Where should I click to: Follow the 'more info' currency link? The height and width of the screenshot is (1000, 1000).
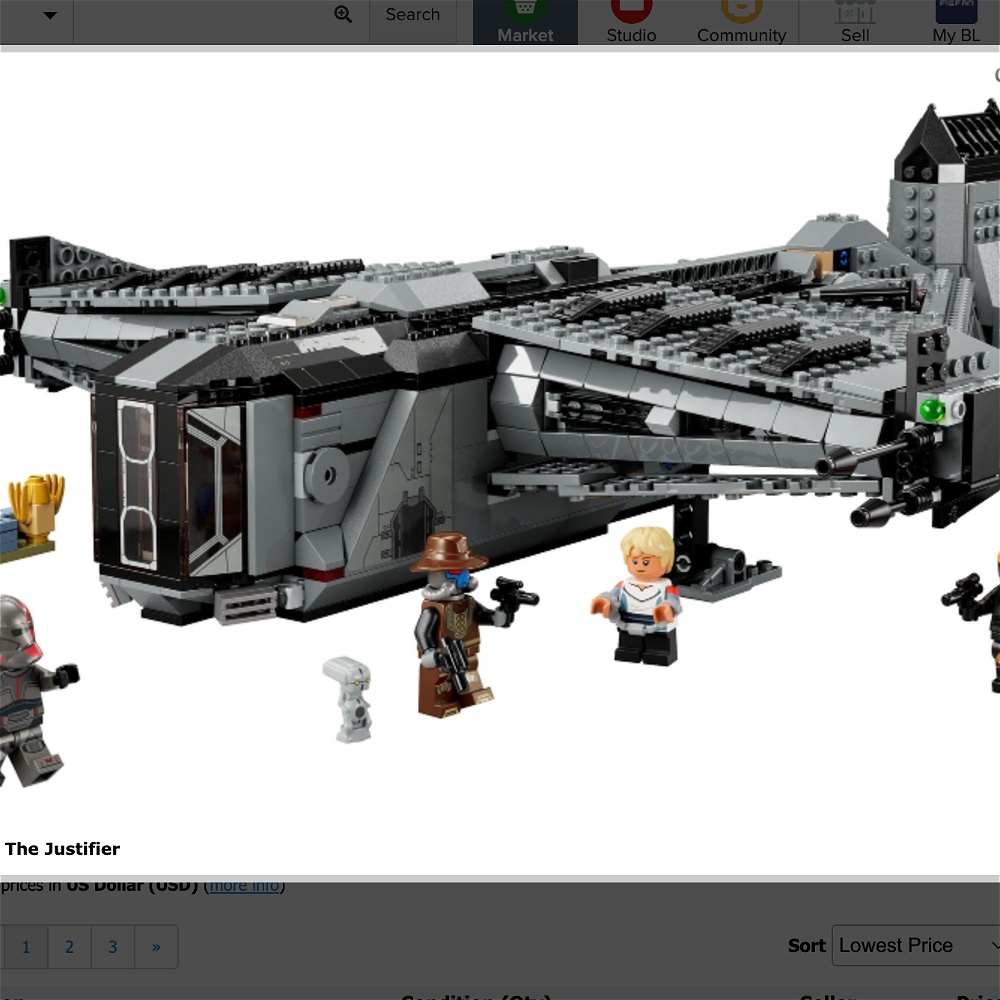click(x=244, y=886)
